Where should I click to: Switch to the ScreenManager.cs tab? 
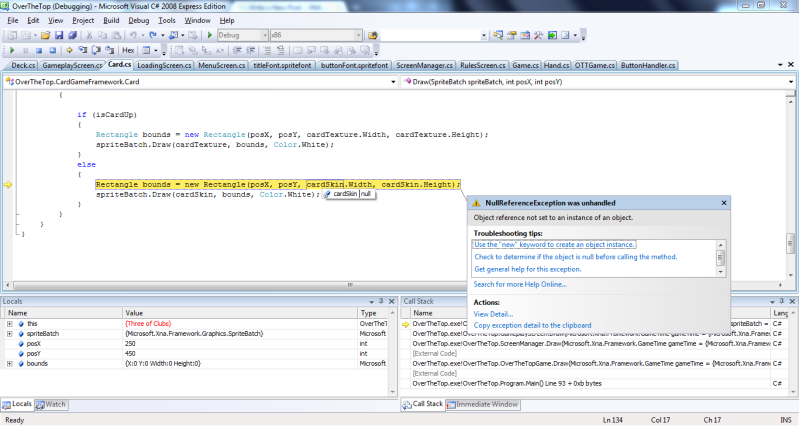[x=424, y=65]
